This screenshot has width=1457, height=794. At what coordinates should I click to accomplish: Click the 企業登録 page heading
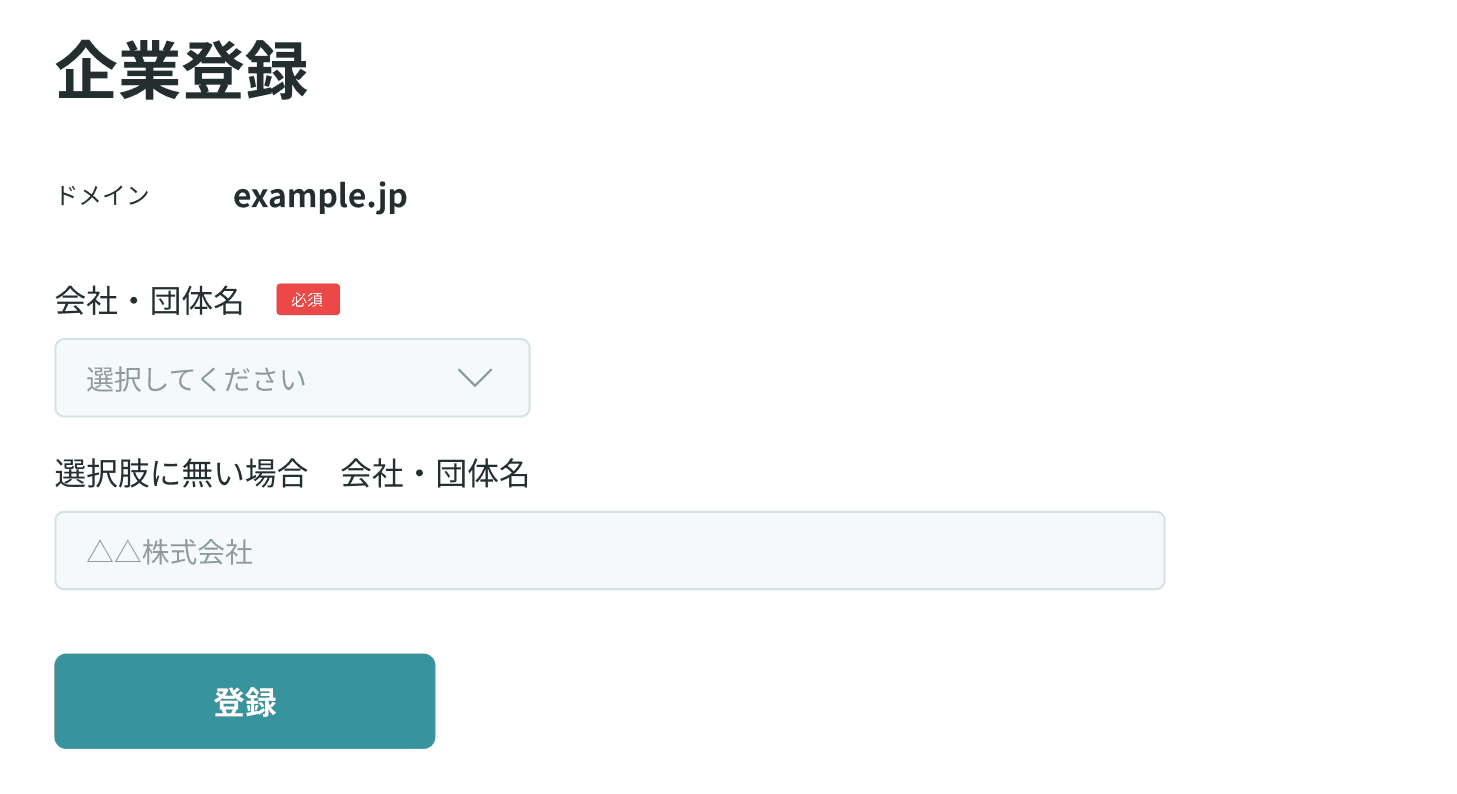pyautogui.click(x=182, y=67)
